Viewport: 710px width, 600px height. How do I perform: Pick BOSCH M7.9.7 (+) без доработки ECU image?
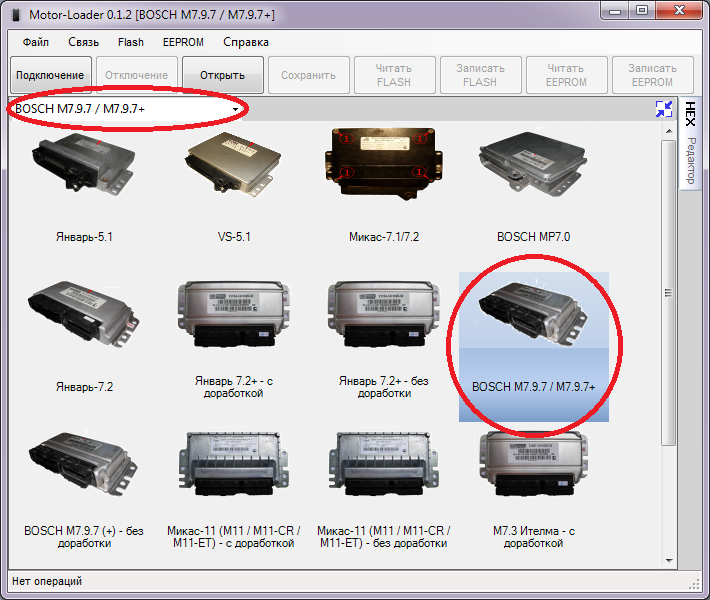tap(83, 463)
